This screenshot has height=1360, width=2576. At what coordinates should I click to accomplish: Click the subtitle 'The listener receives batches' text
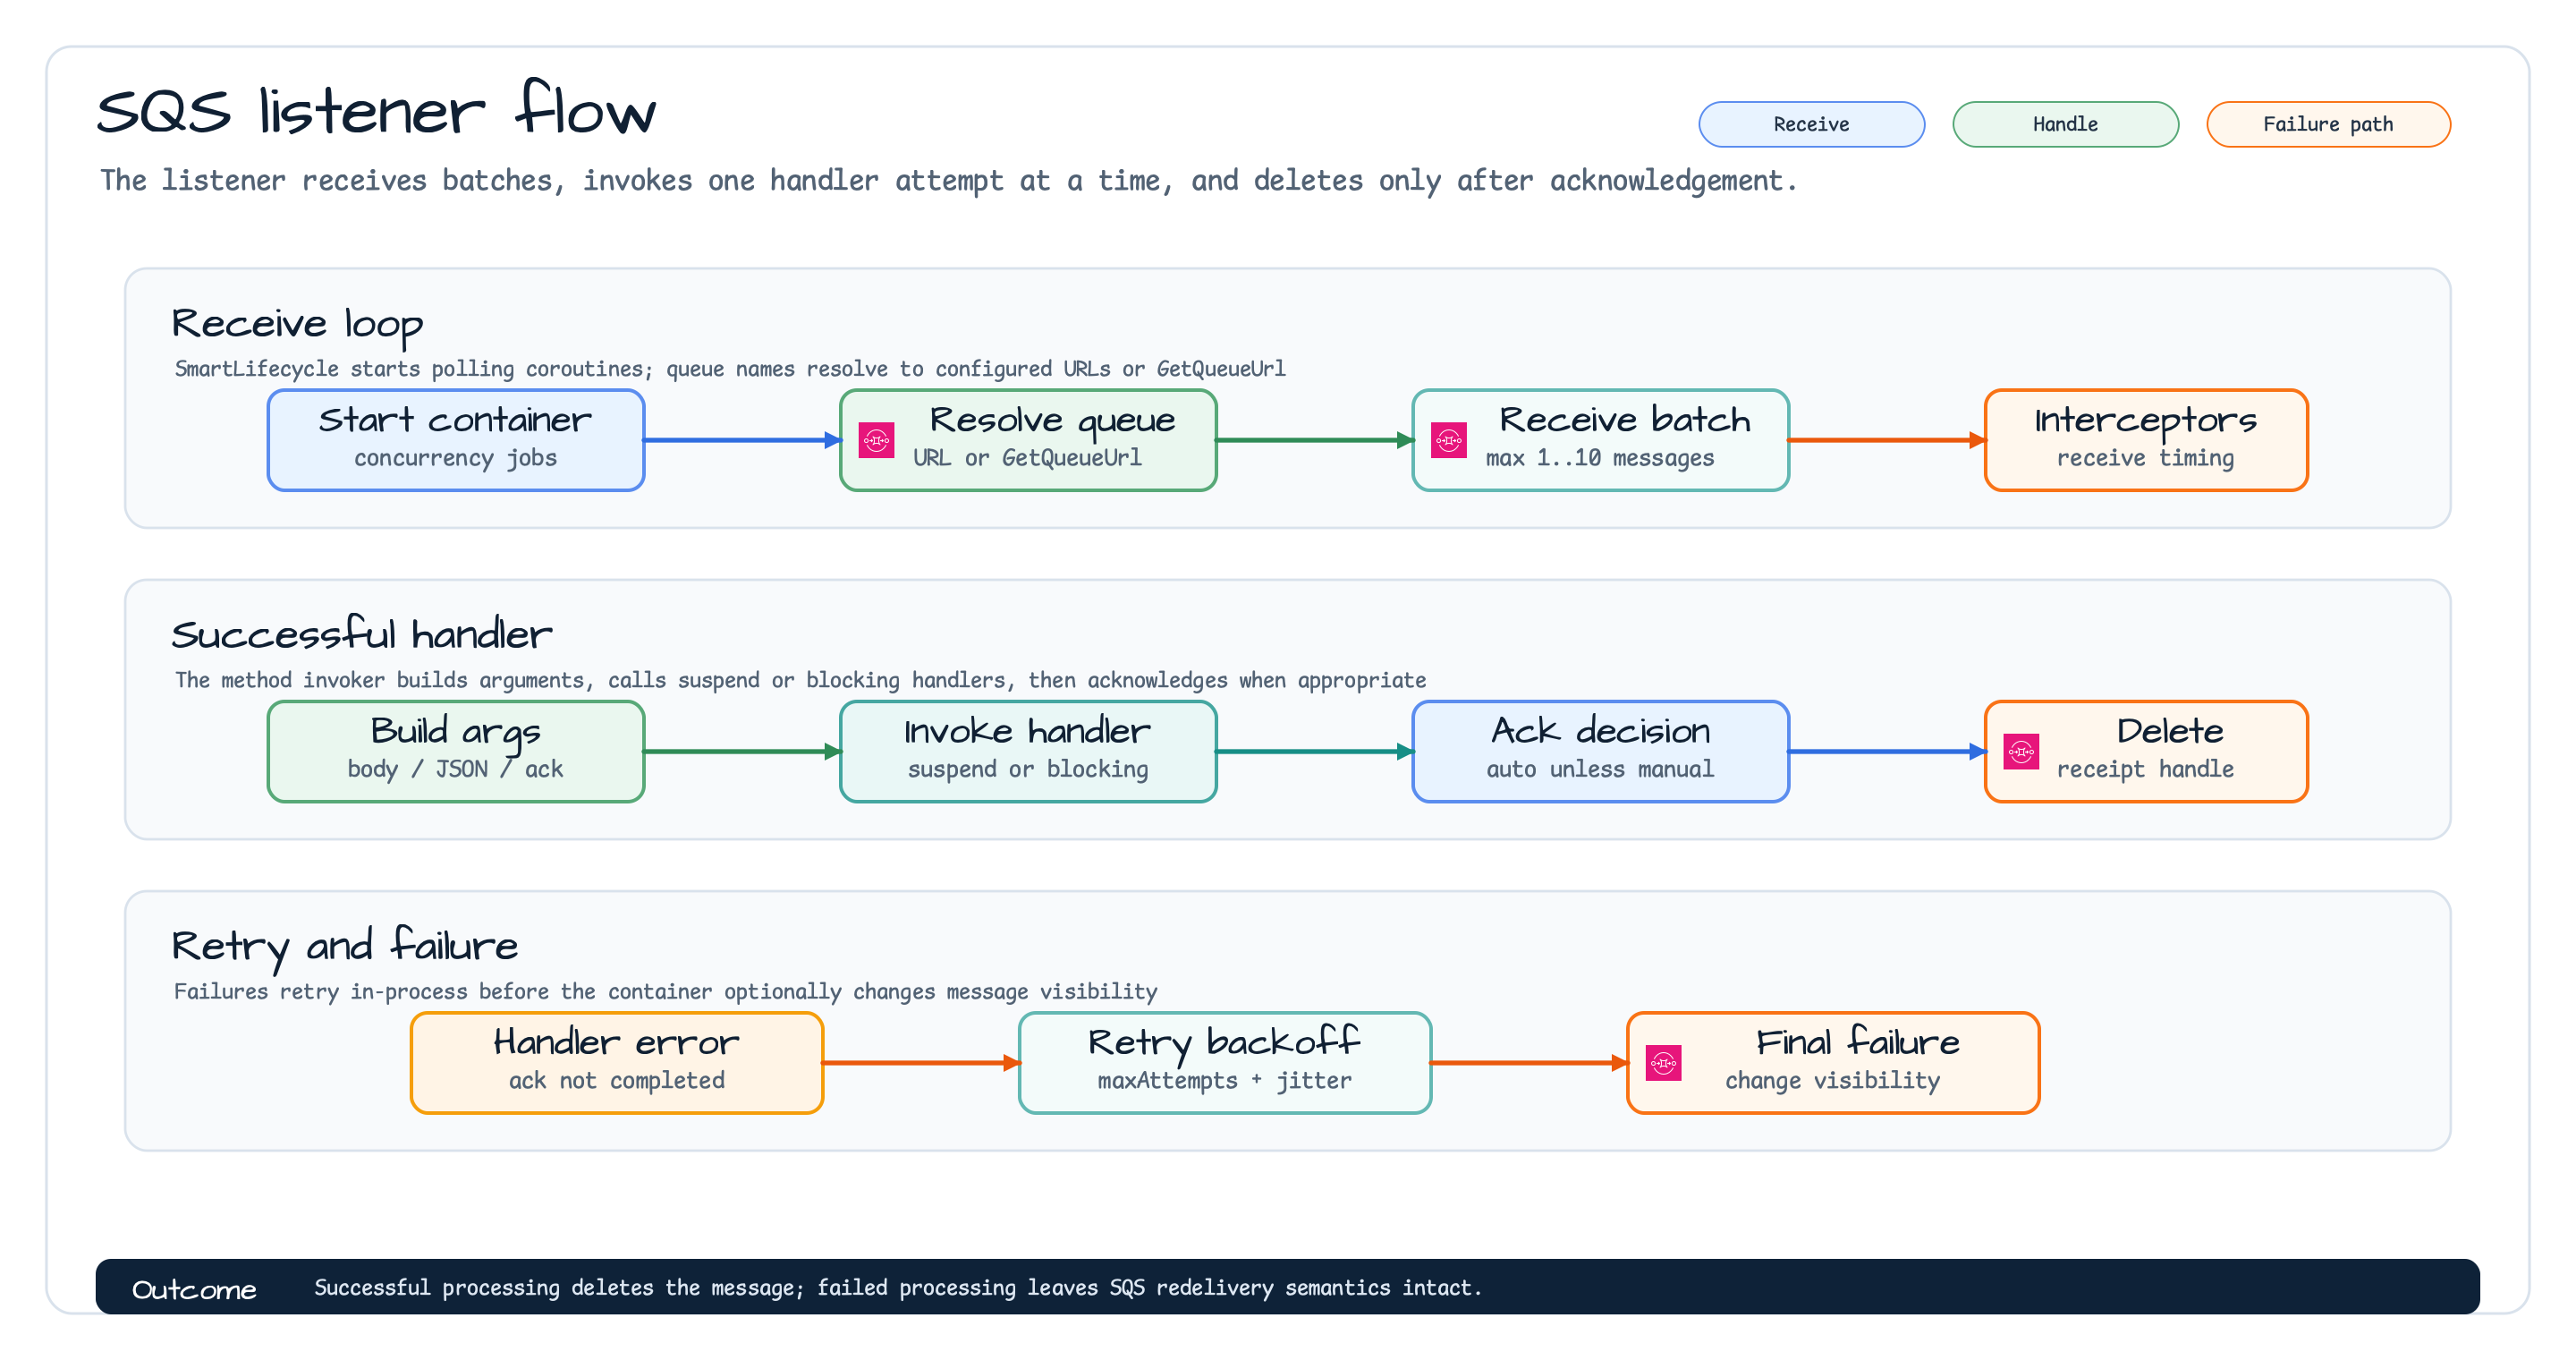[x=948, y=181]
